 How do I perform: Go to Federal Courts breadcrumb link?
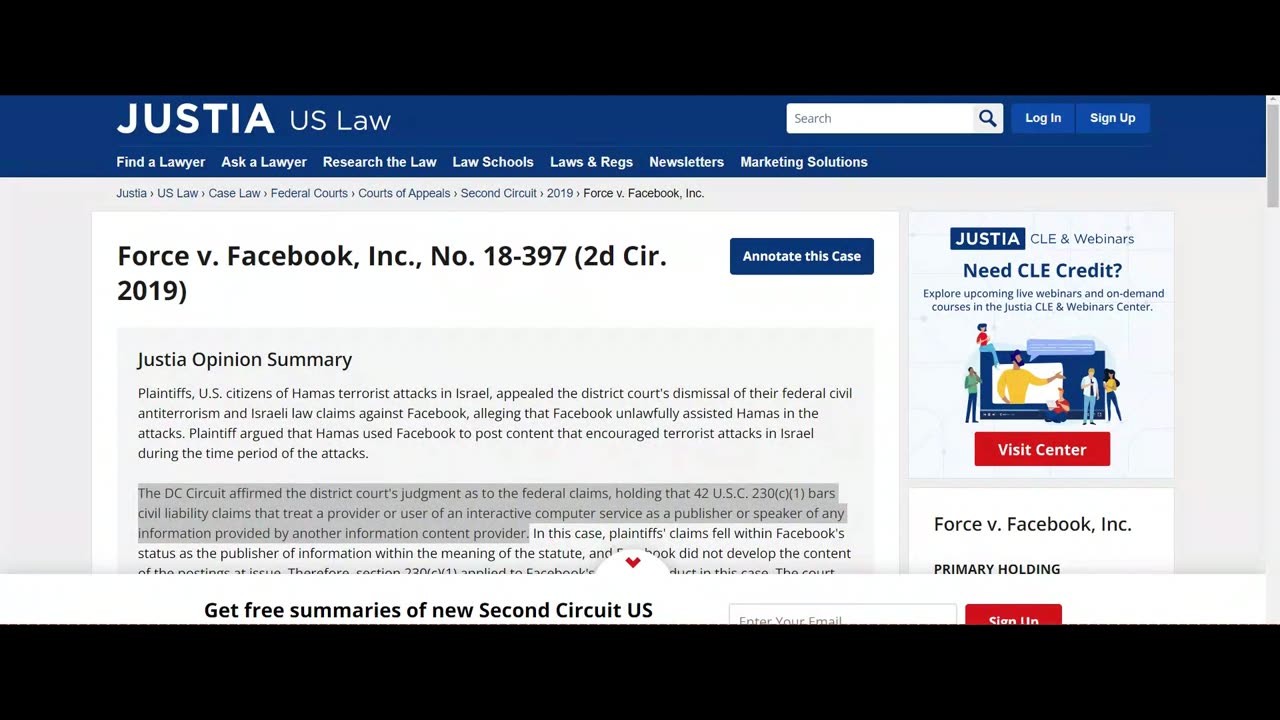309,193
